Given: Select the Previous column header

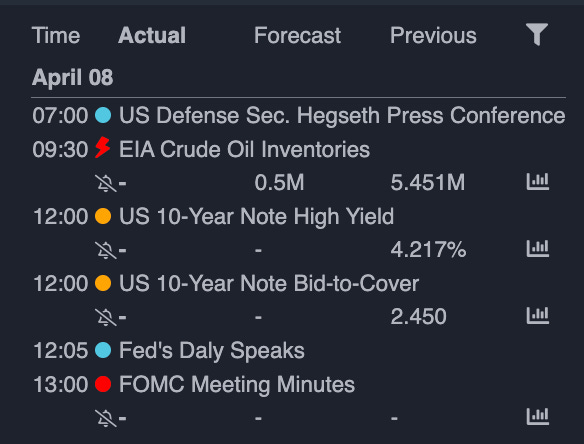Looking at the screenshot, I should pyautogui.click(x=433, y=35).
